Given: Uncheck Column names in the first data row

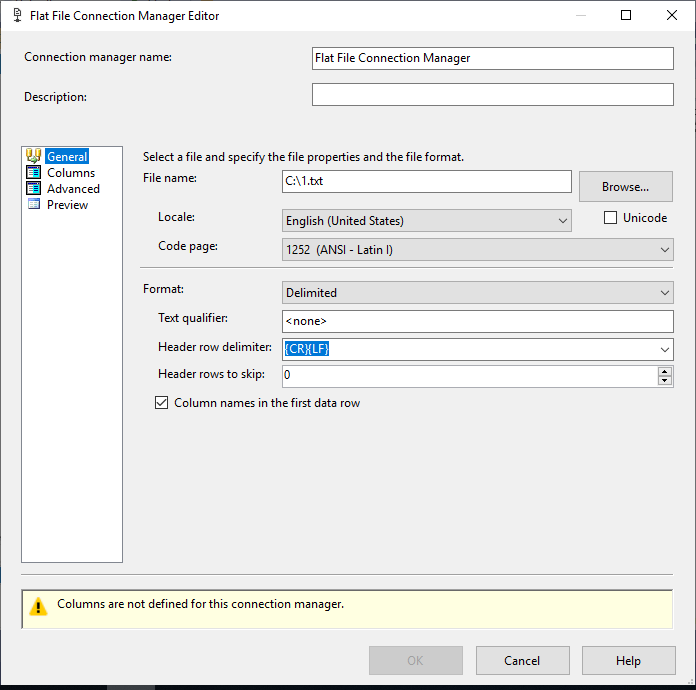Looking at the screenshot, I should coord(162,403).
